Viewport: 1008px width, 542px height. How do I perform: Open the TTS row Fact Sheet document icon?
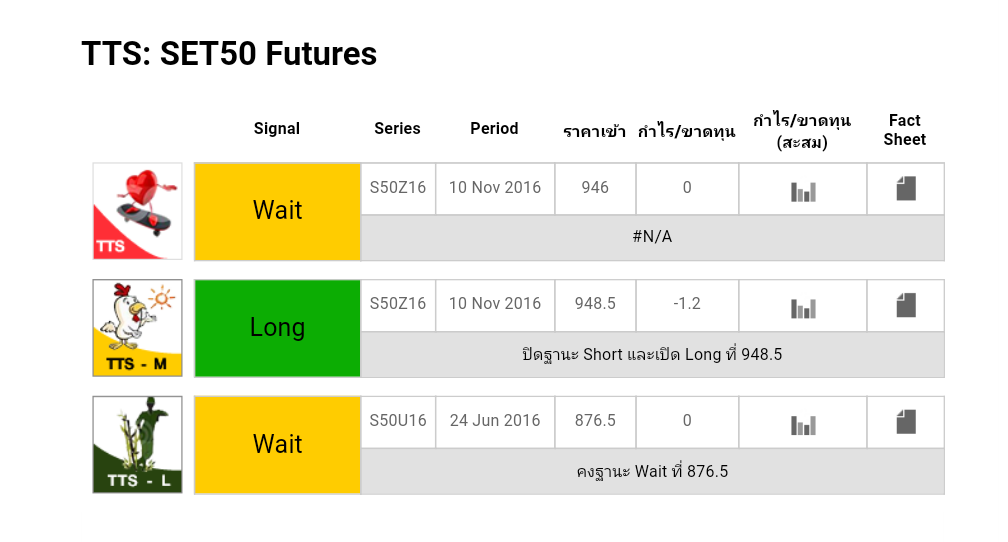(x=906, y=188)
